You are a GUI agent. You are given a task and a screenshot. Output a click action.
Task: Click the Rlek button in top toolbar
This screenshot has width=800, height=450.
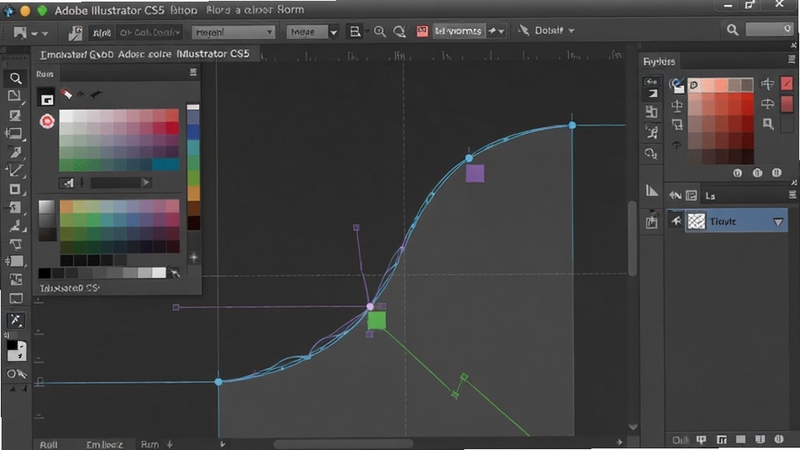tap(101, 33)
